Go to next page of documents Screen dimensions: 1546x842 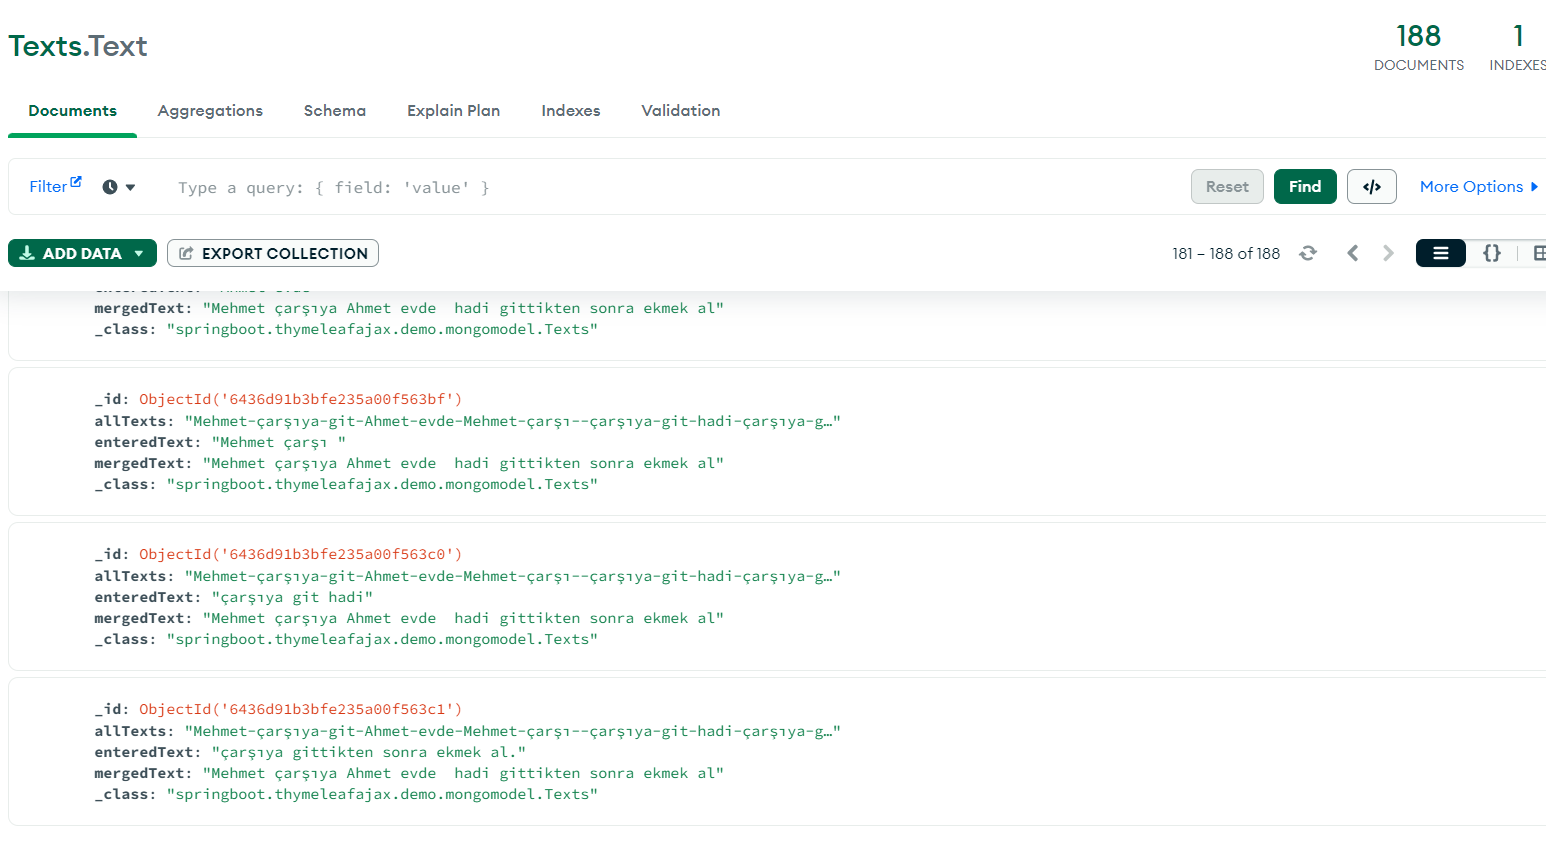pyautogui.click(x=1388, y=253)
